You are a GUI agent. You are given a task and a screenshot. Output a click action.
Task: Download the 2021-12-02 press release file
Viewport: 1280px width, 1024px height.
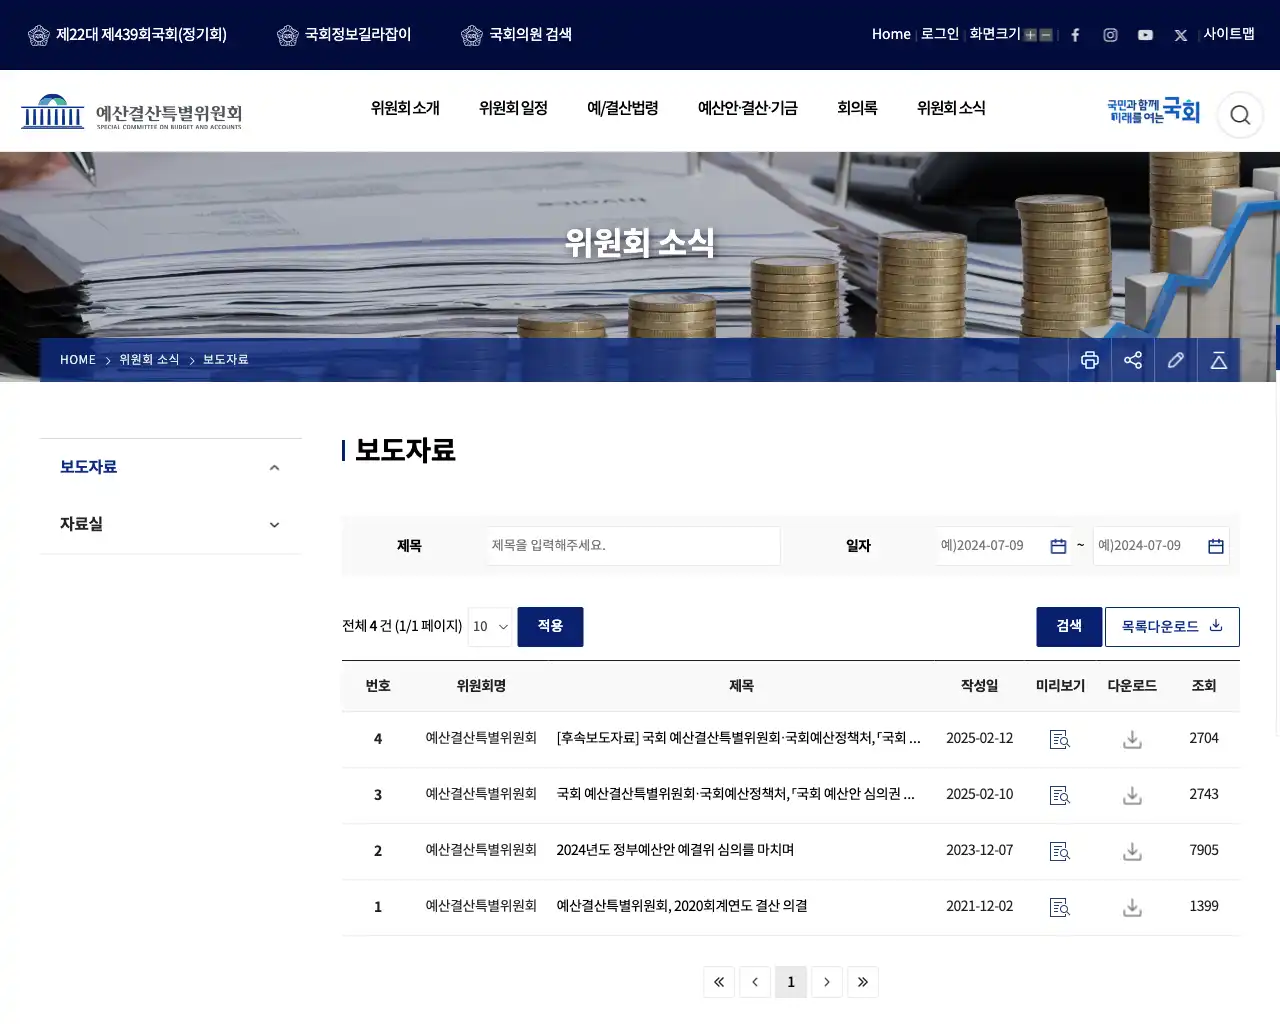tap(1132, 907)
